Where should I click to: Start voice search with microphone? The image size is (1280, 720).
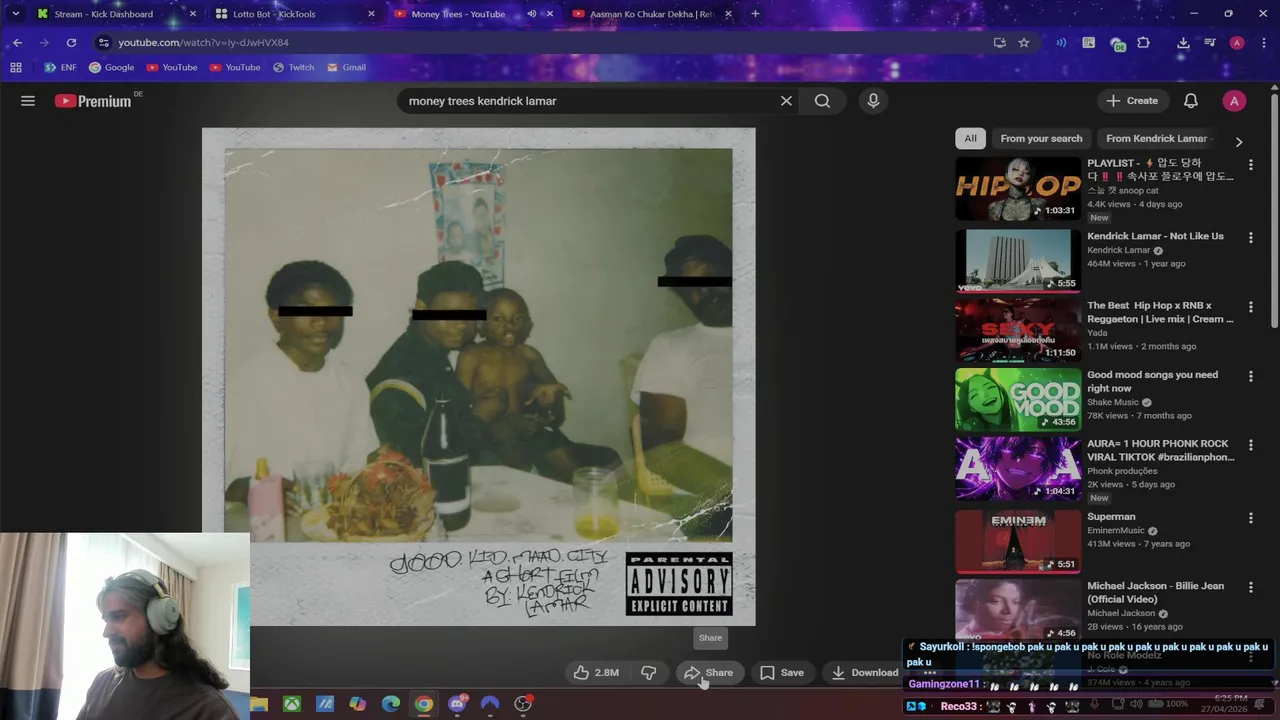(873, 101)
